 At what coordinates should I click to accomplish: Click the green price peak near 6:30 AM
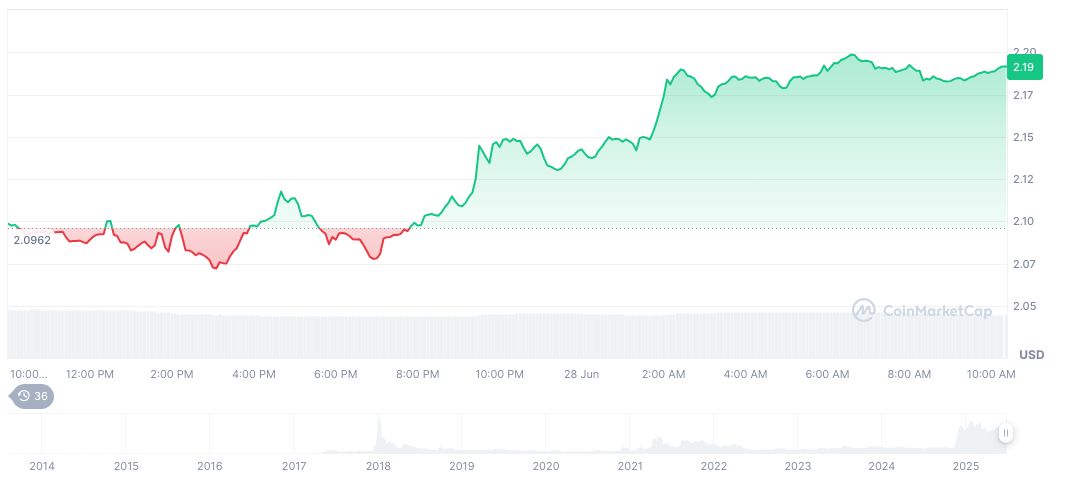pos(851,54)
